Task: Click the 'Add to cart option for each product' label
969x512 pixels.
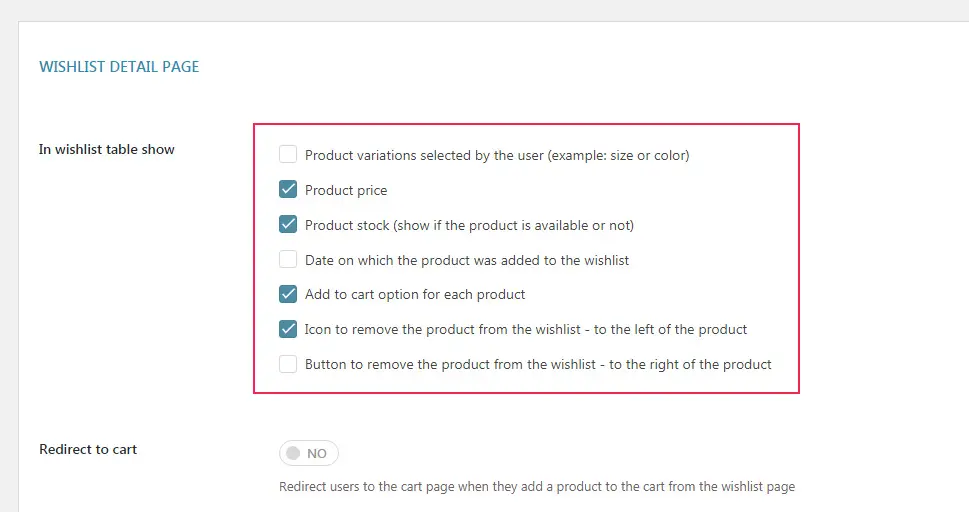Action: [415, 294]
